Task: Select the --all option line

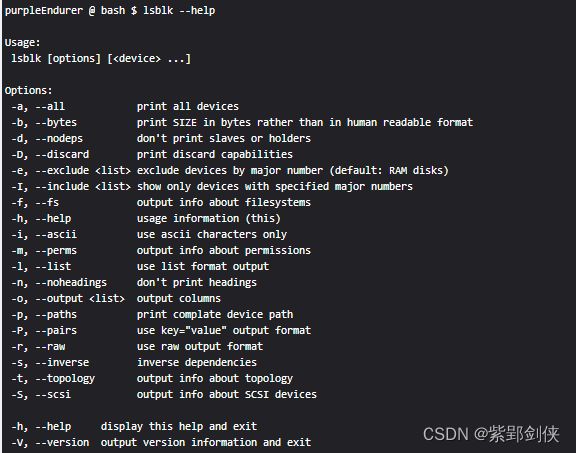Action: coord(125,107)
